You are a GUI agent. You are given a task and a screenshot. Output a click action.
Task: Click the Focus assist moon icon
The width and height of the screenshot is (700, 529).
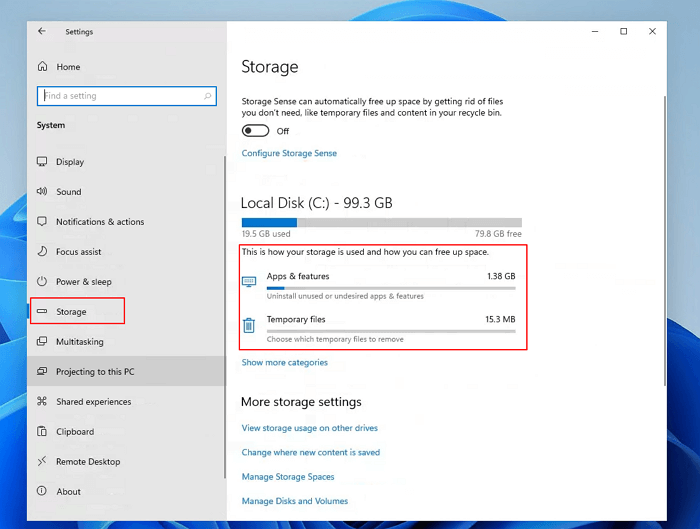42,252
